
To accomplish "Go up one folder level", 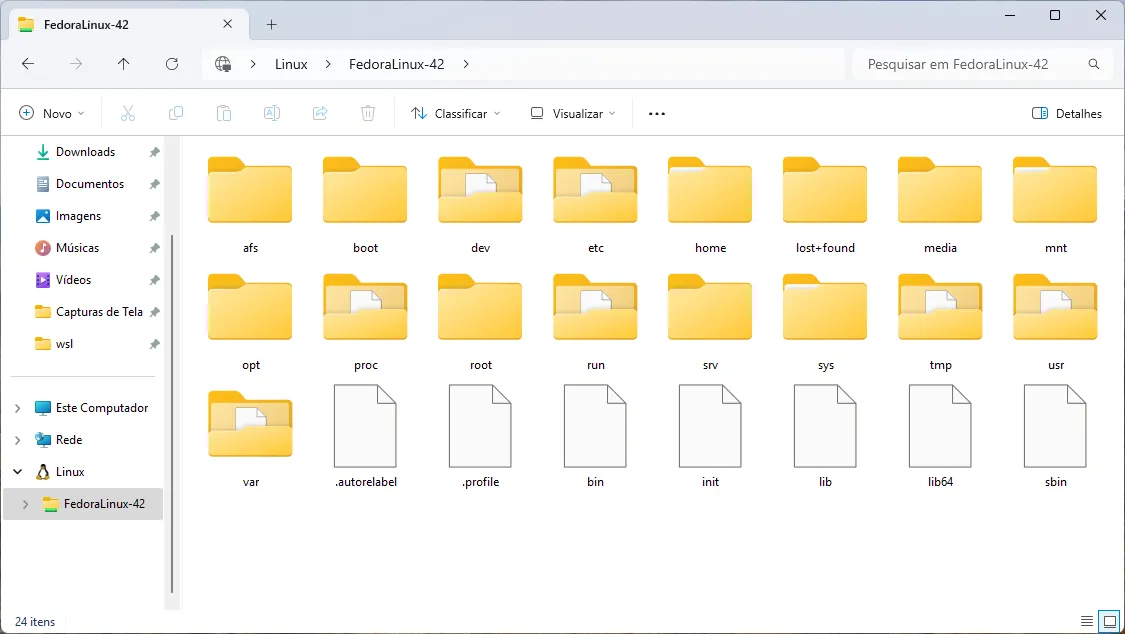I will coord(123,64).
